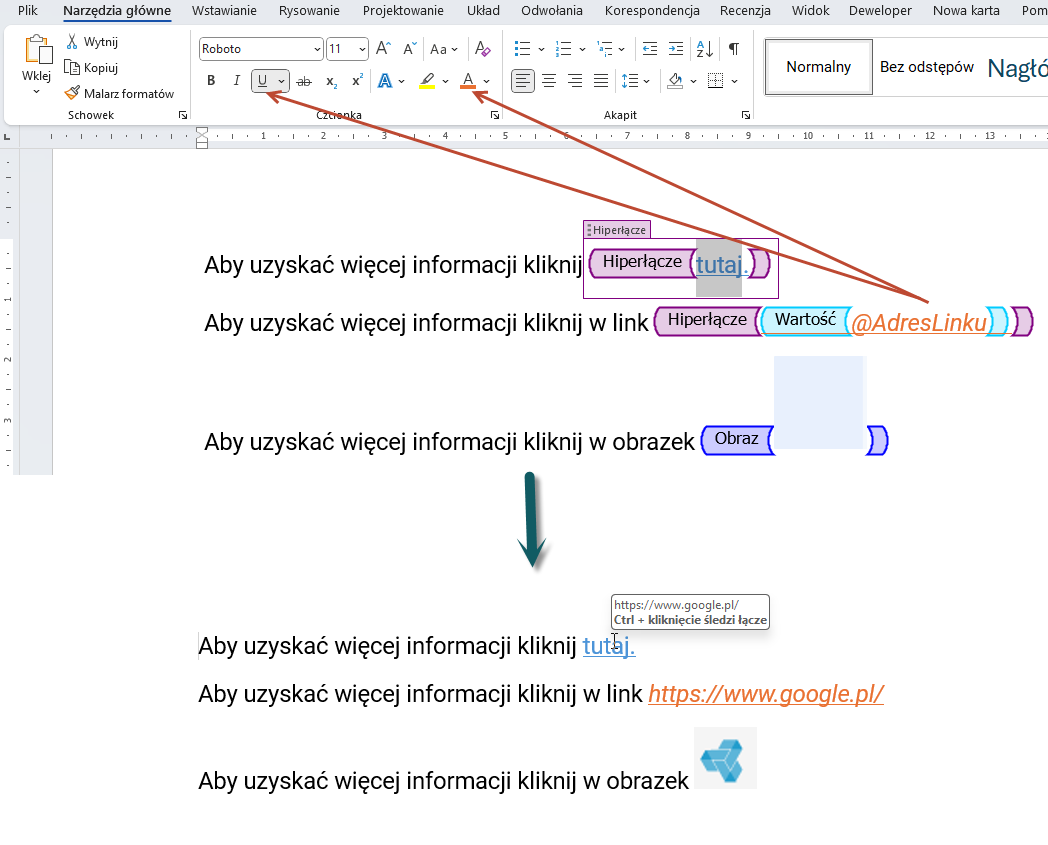
Task: Apply the orange font color
Action: click(468, 82)
